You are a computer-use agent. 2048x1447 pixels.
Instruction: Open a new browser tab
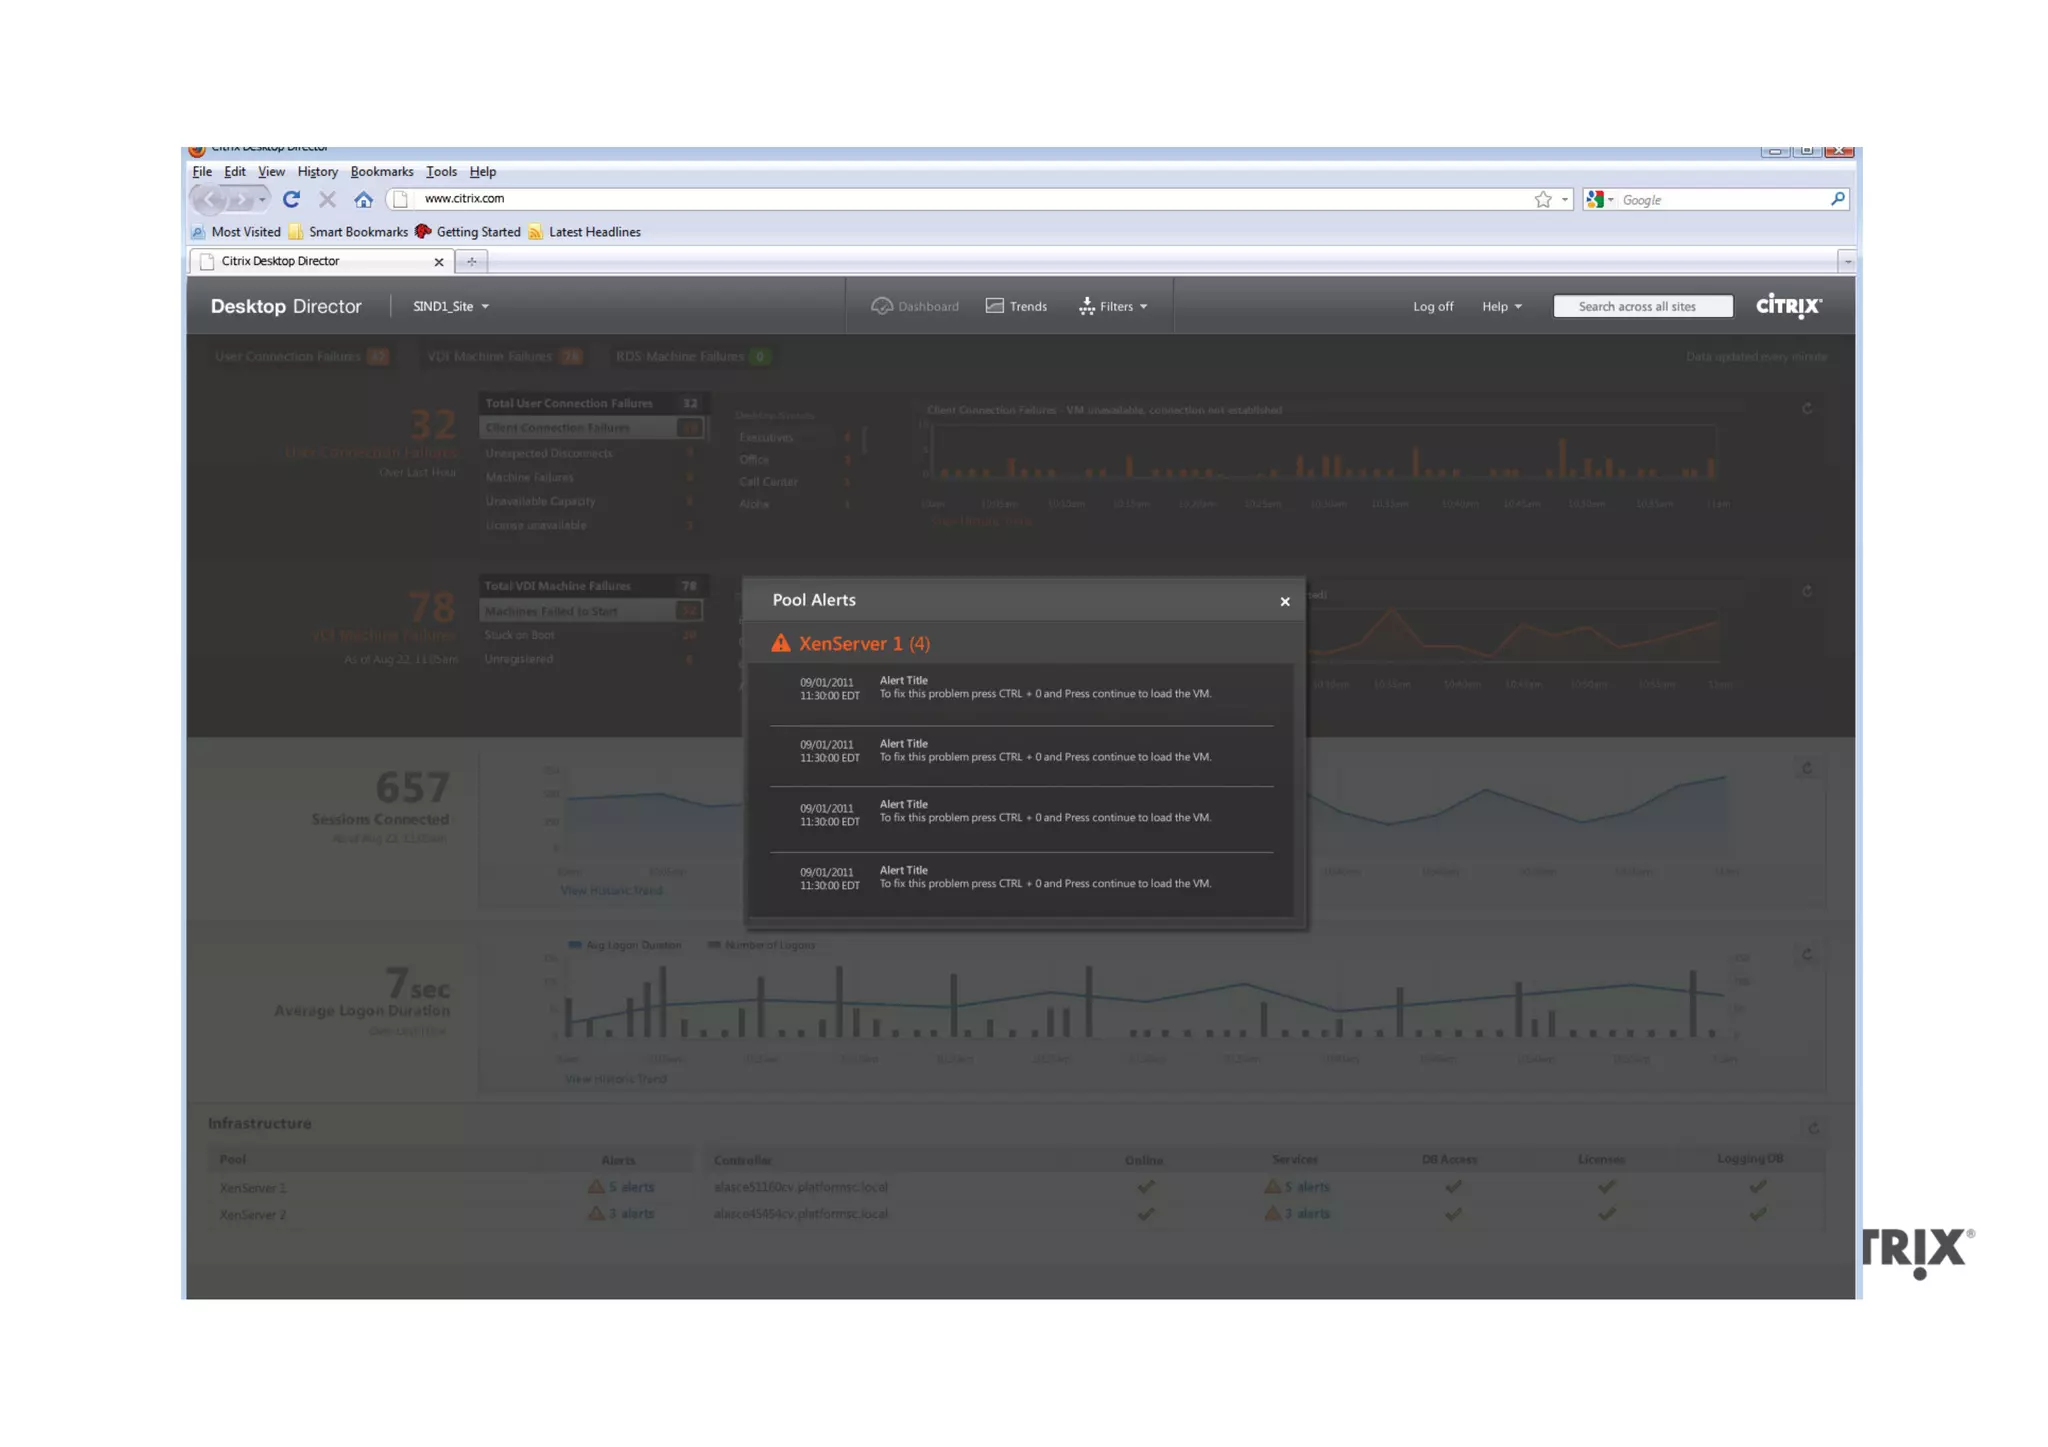tap(471, 261)
